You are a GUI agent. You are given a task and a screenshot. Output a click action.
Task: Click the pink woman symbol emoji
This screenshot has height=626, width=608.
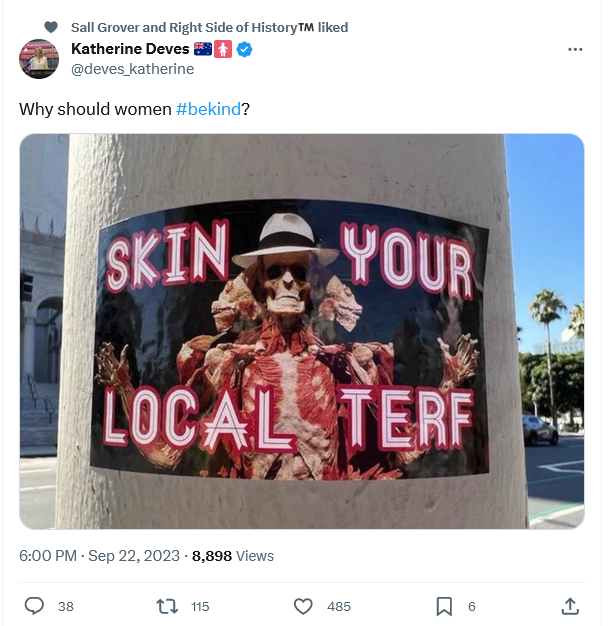(x=223, y=50)
